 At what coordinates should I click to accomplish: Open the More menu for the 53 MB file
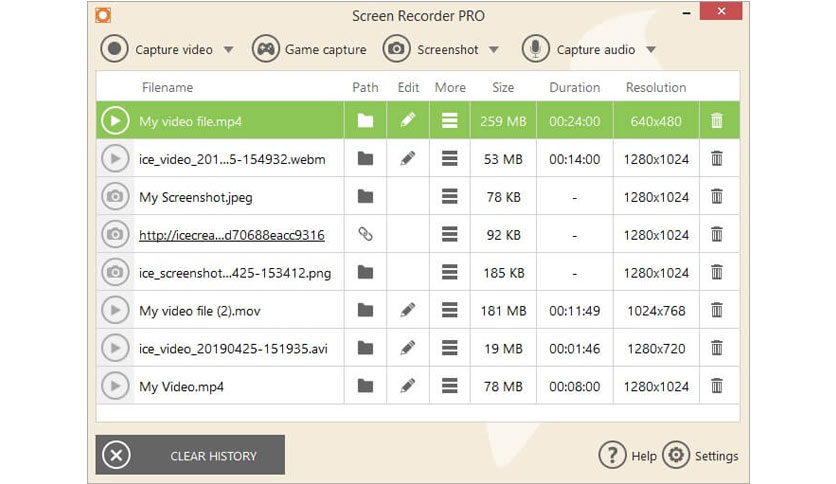tap(449, 159)
